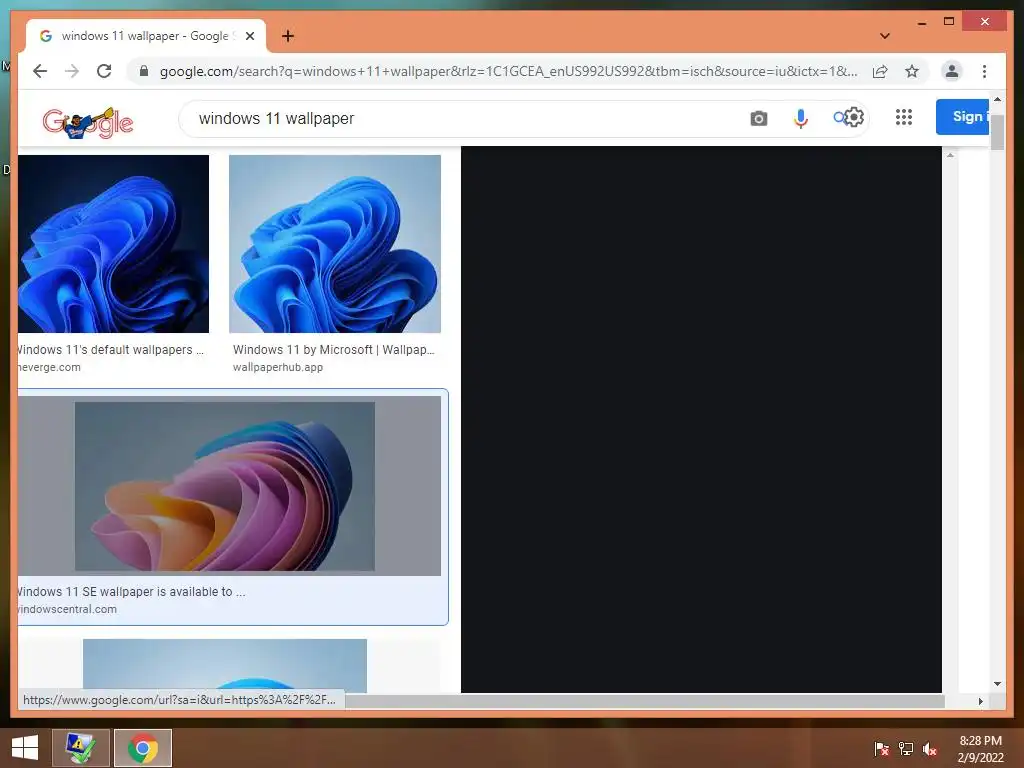
Task: Open the light blue bloom wallpaper thumbnail
Action: pos(335,244)
